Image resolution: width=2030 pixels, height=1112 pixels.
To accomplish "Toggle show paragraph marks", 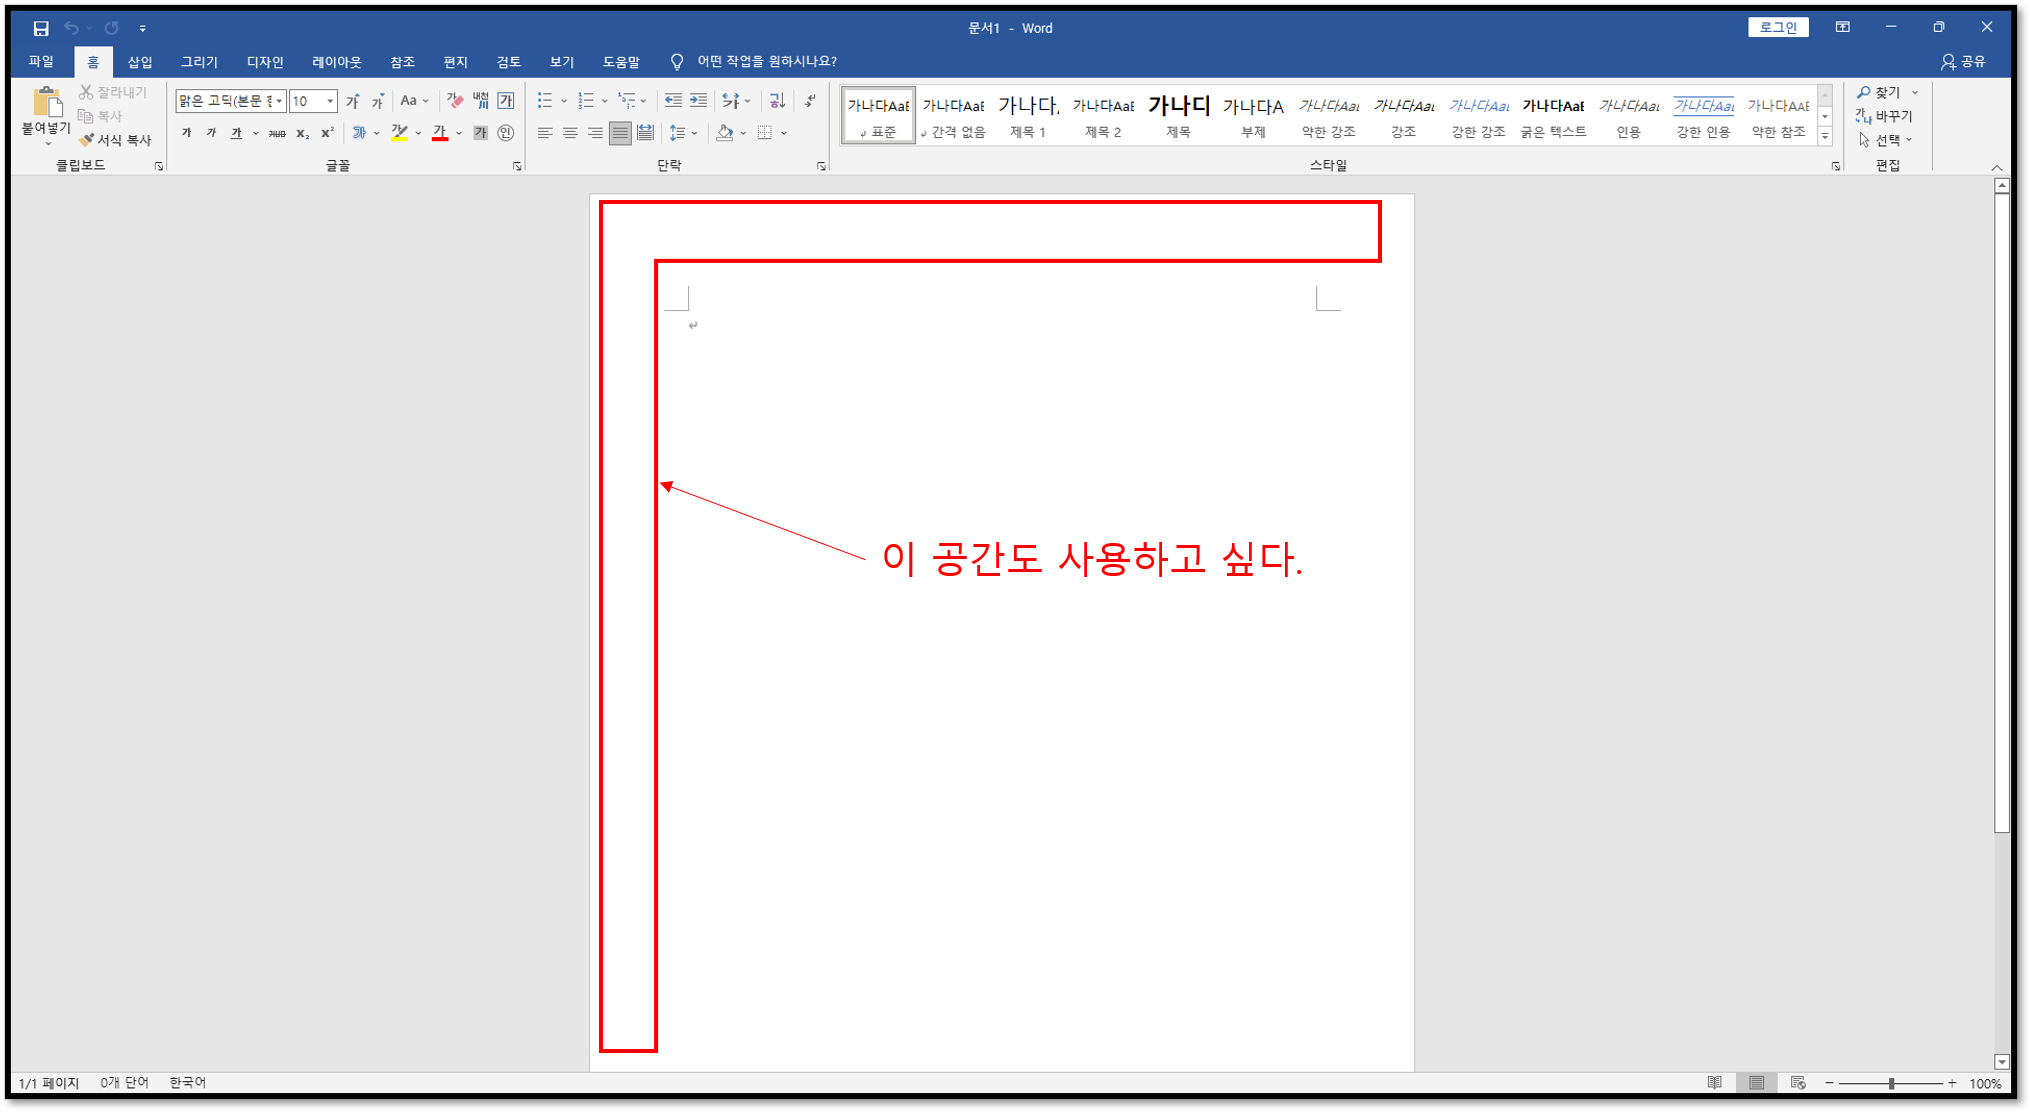I will 810,101.
